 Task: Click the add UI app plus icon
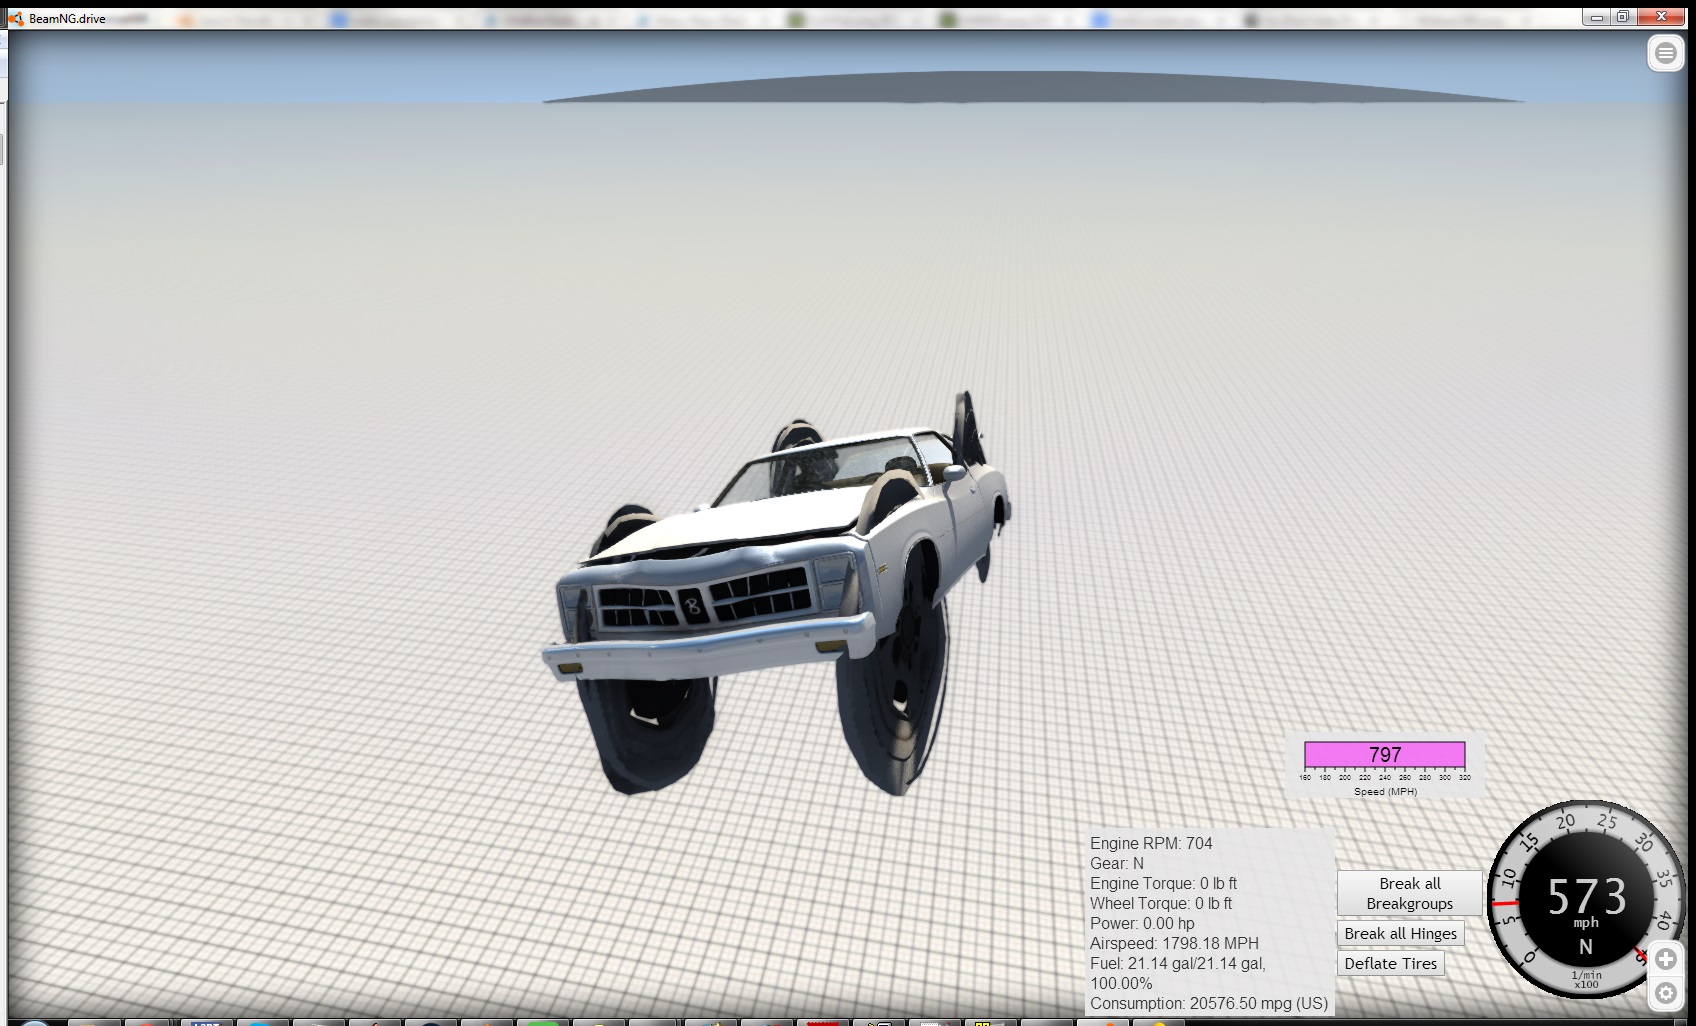coord(1666,959)
